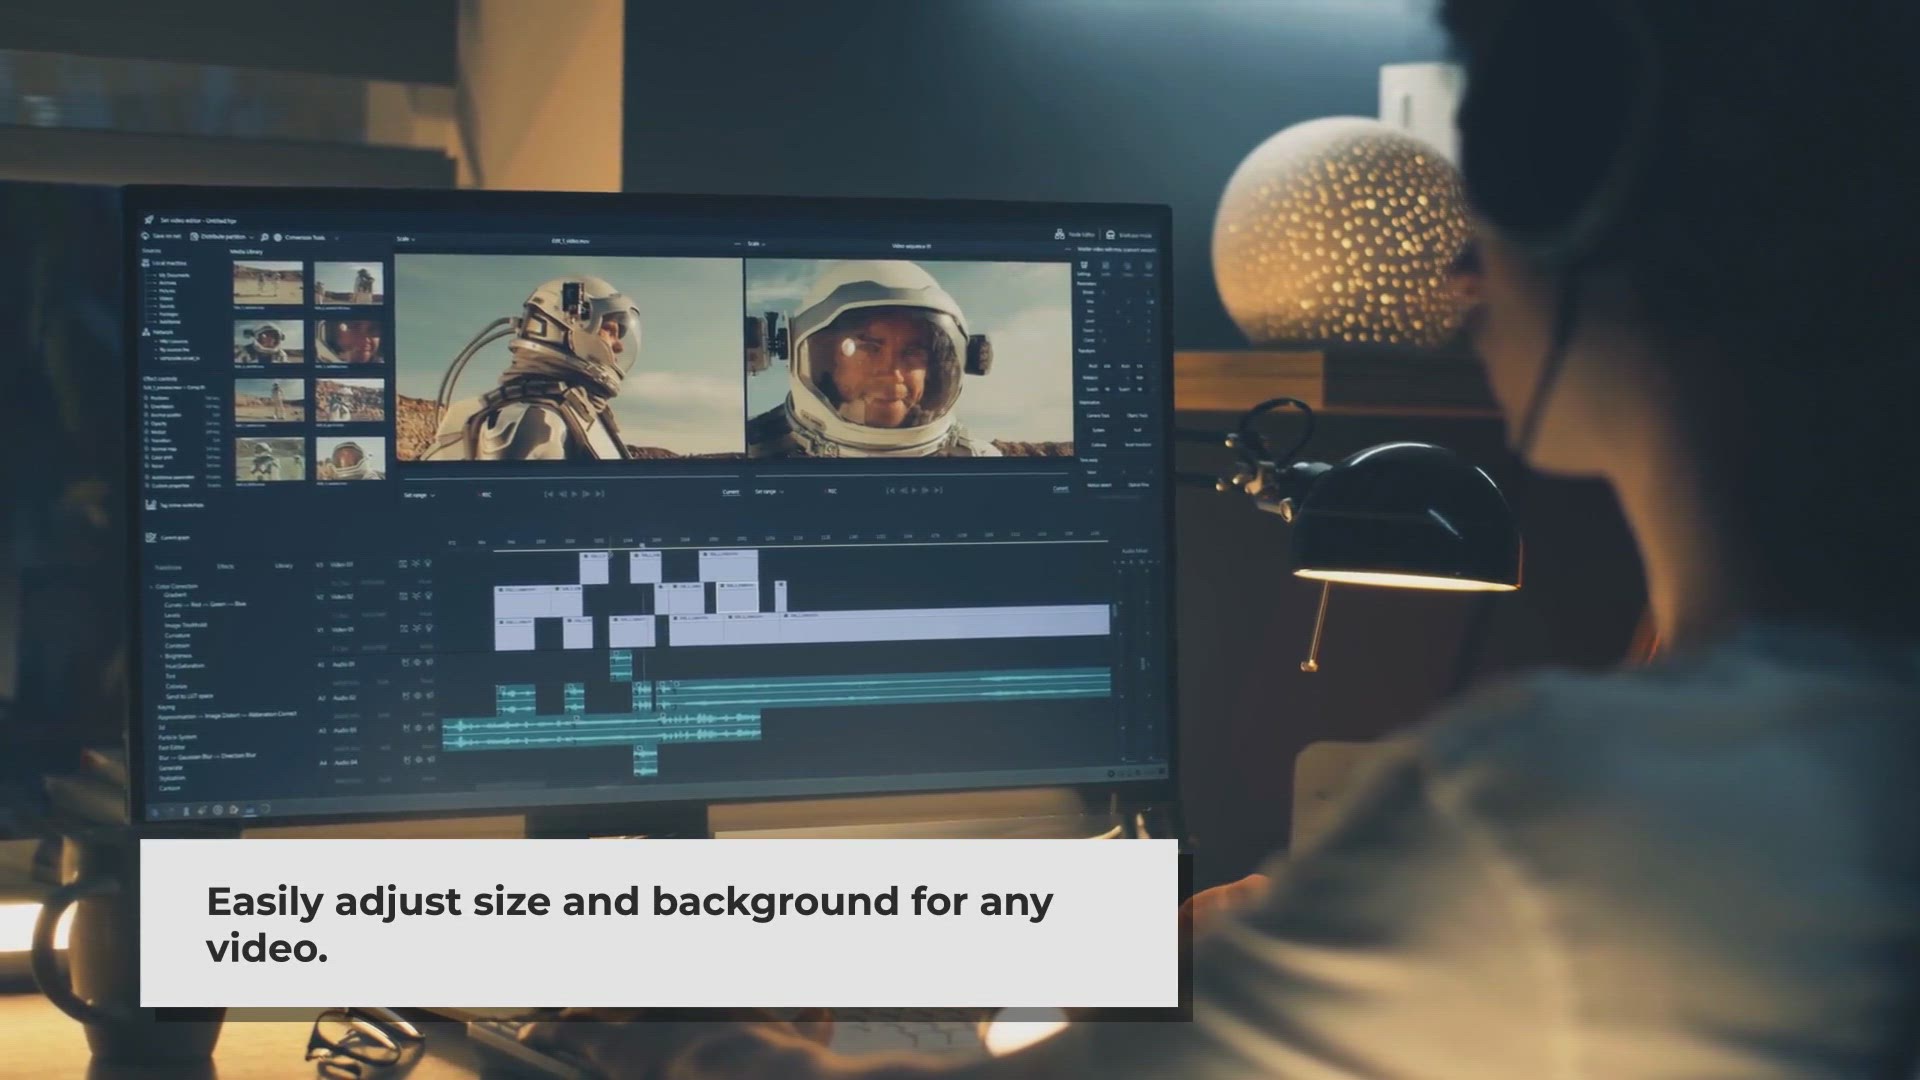
Task: Click the Workspace mode icon
Action: (x=1110, y=235)
